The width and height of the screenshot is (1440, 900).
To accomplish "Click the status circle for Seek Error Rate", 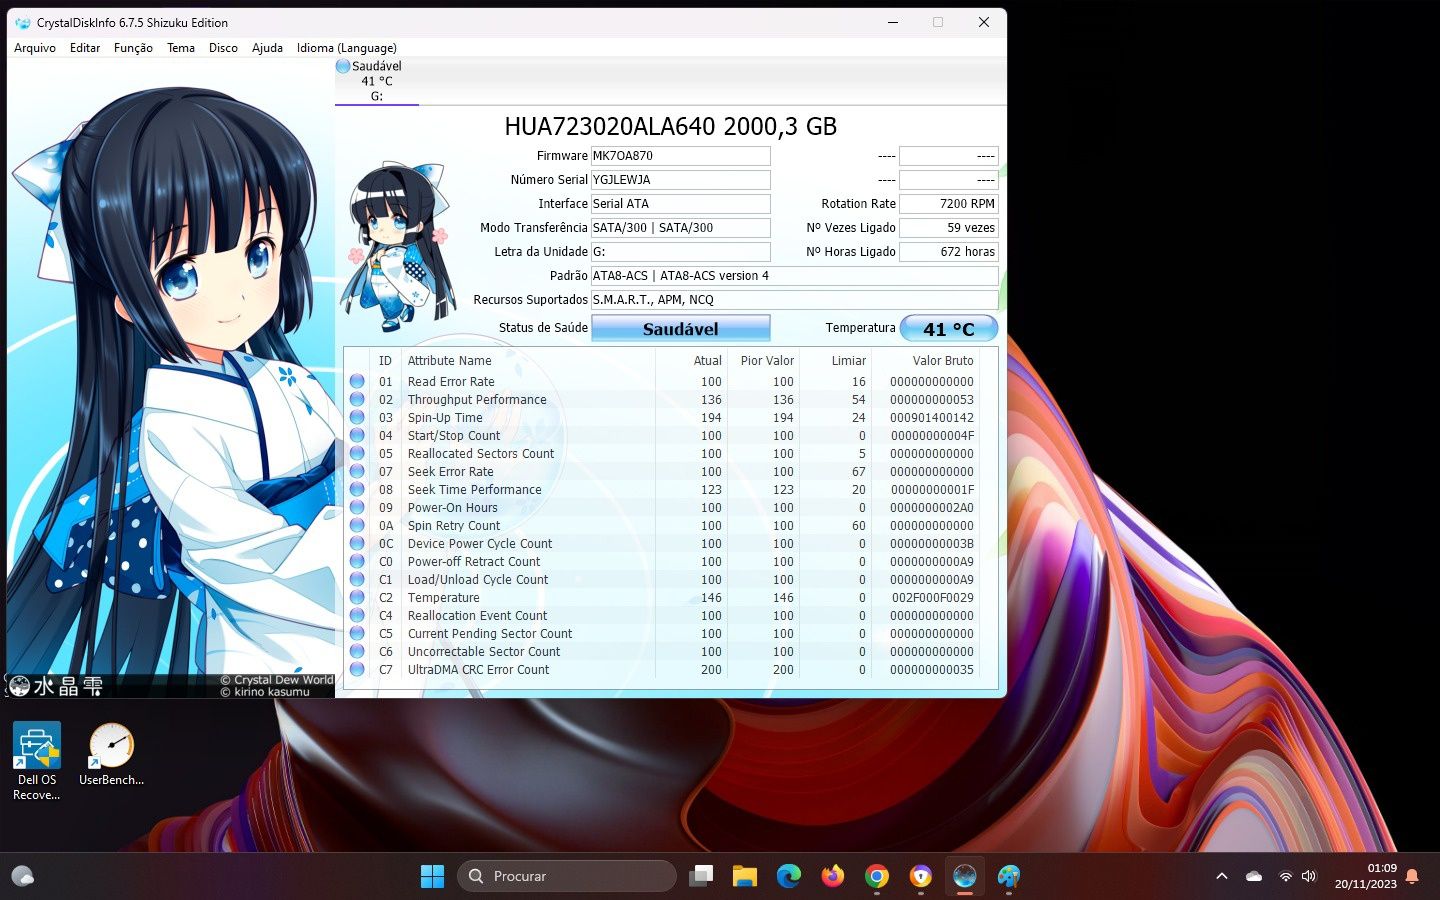I will 357,471.
